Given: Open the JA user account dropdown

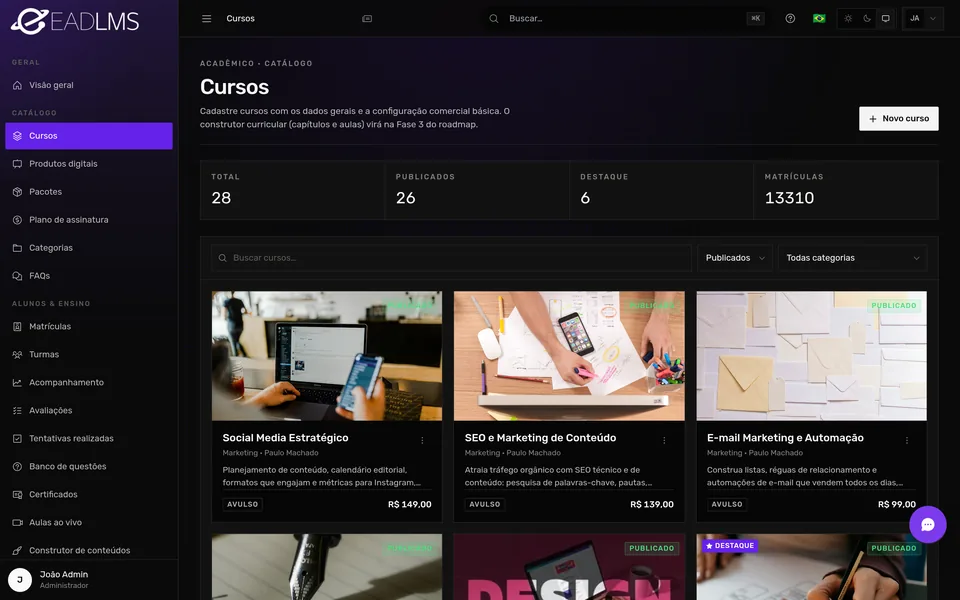Looking at the screenshot, I should (923, 18).
